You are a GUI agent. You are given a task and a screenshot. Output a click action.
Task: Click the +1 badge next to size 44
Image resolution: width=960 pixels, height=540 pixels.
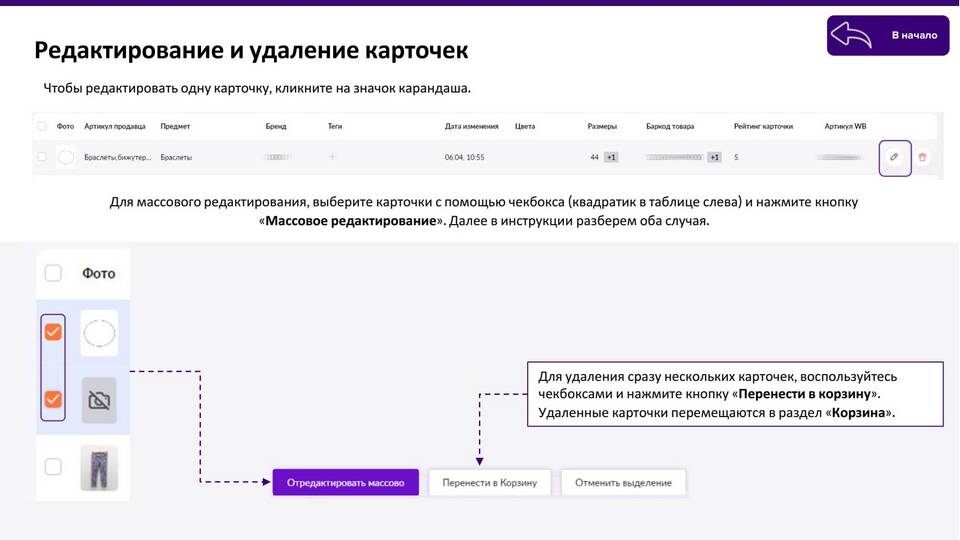(611, 157)
